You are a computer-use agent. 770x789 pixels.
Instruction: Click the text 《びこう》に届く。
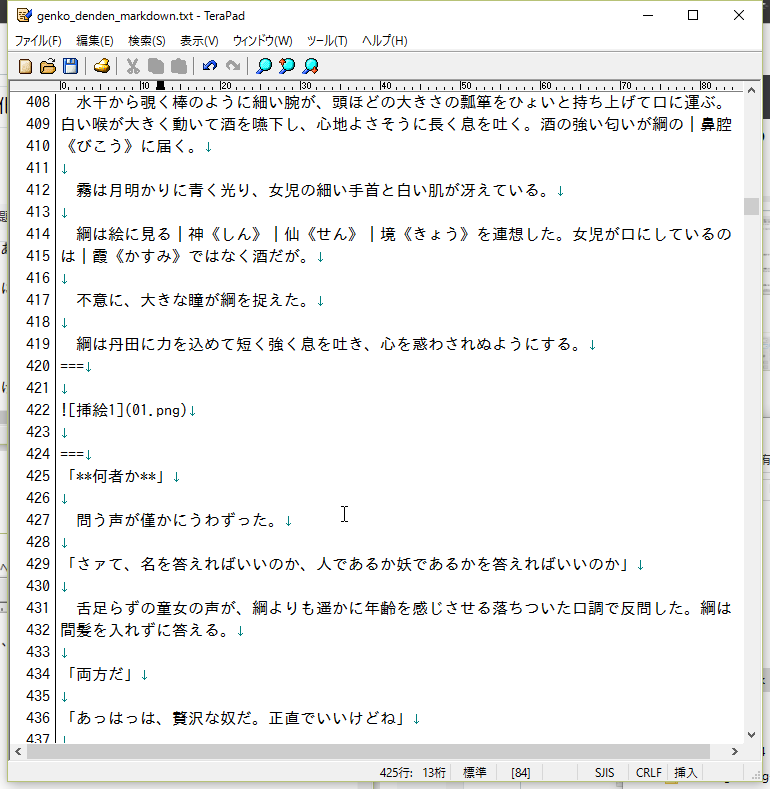pos(131,146)
